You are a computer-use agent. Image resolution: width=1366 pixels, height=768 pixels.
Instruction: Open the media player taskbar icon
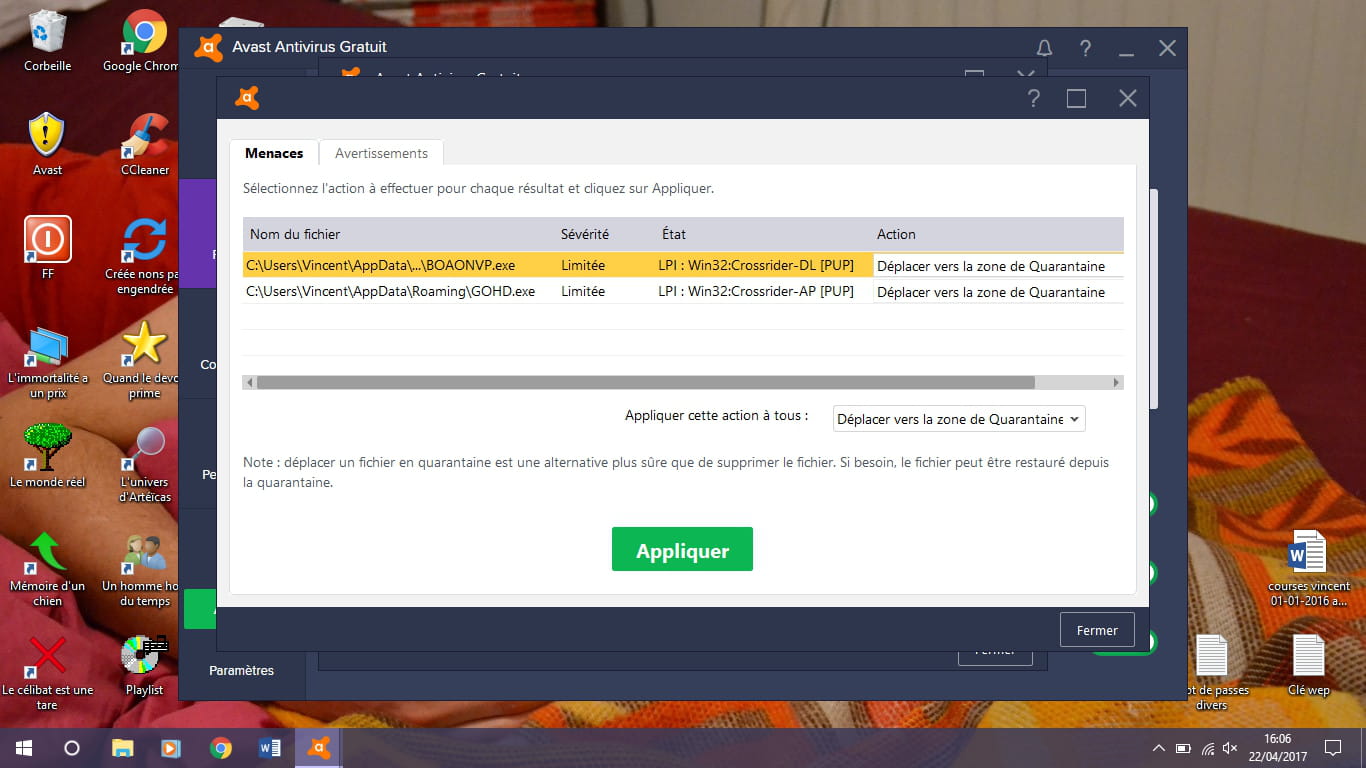point(171,747)
